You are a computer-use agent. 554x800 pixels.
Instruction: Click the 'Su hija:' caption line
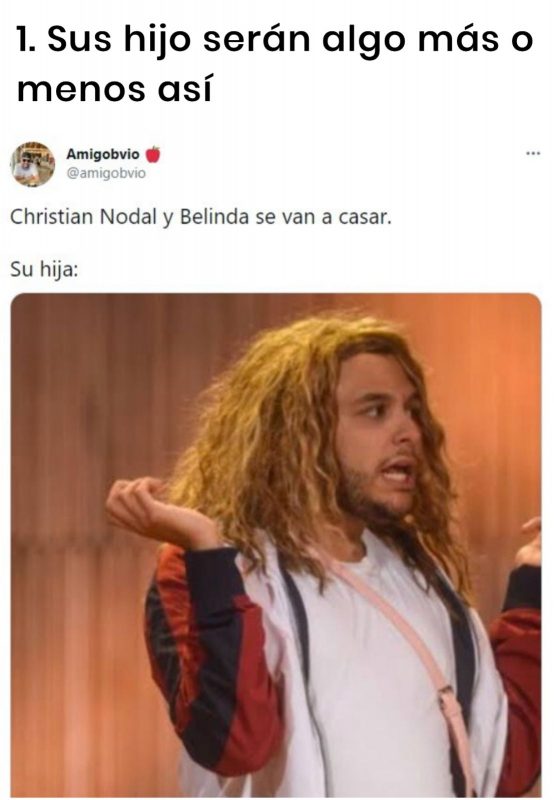(44, 269)
